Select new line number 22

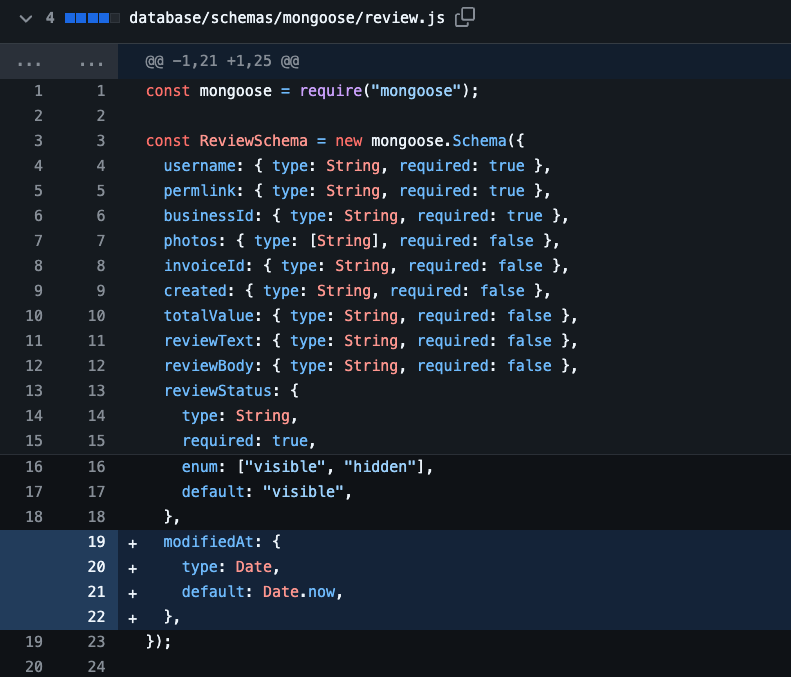[96, 617]
